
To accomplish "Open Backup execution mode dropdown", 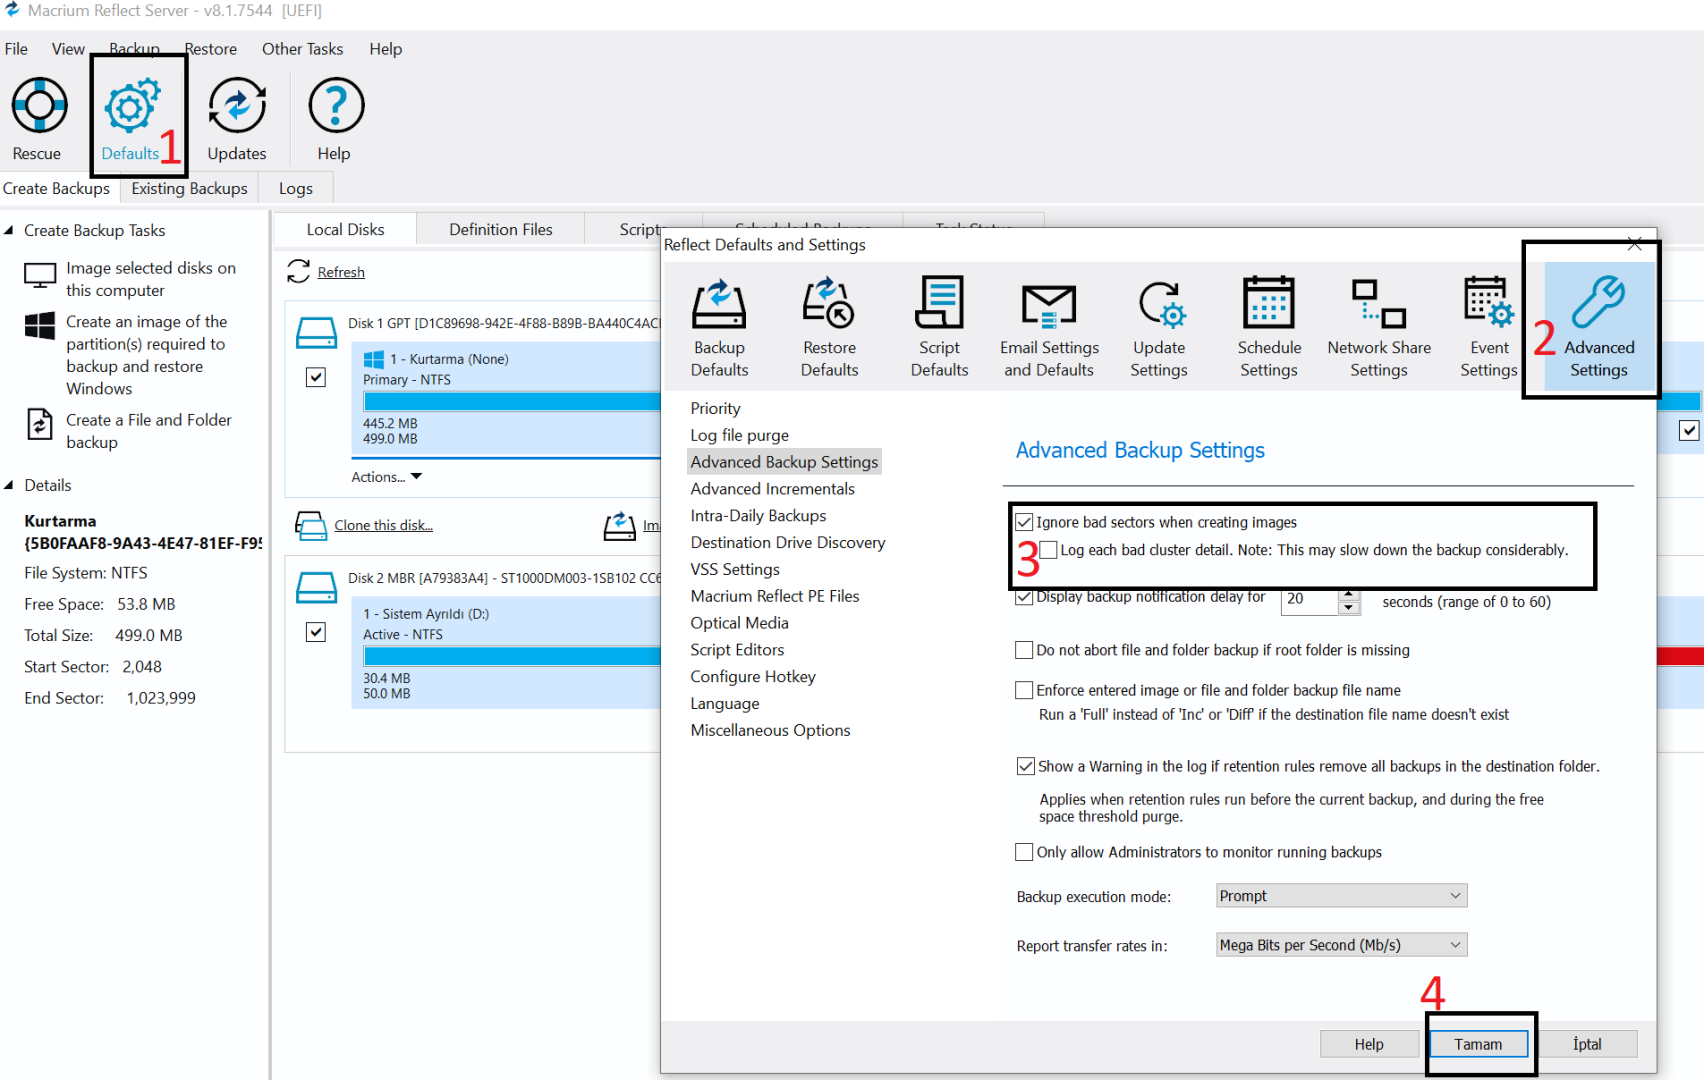I will 1341,896.
